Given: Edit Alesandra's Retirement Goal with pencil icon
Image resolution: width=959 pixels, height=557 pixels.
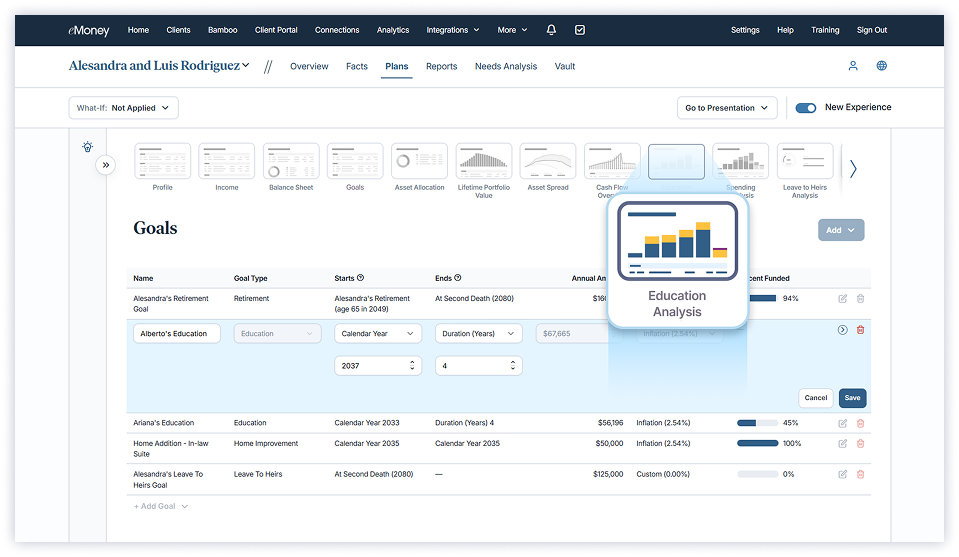Looking at the screenshot, I should [x=842, y=299].
